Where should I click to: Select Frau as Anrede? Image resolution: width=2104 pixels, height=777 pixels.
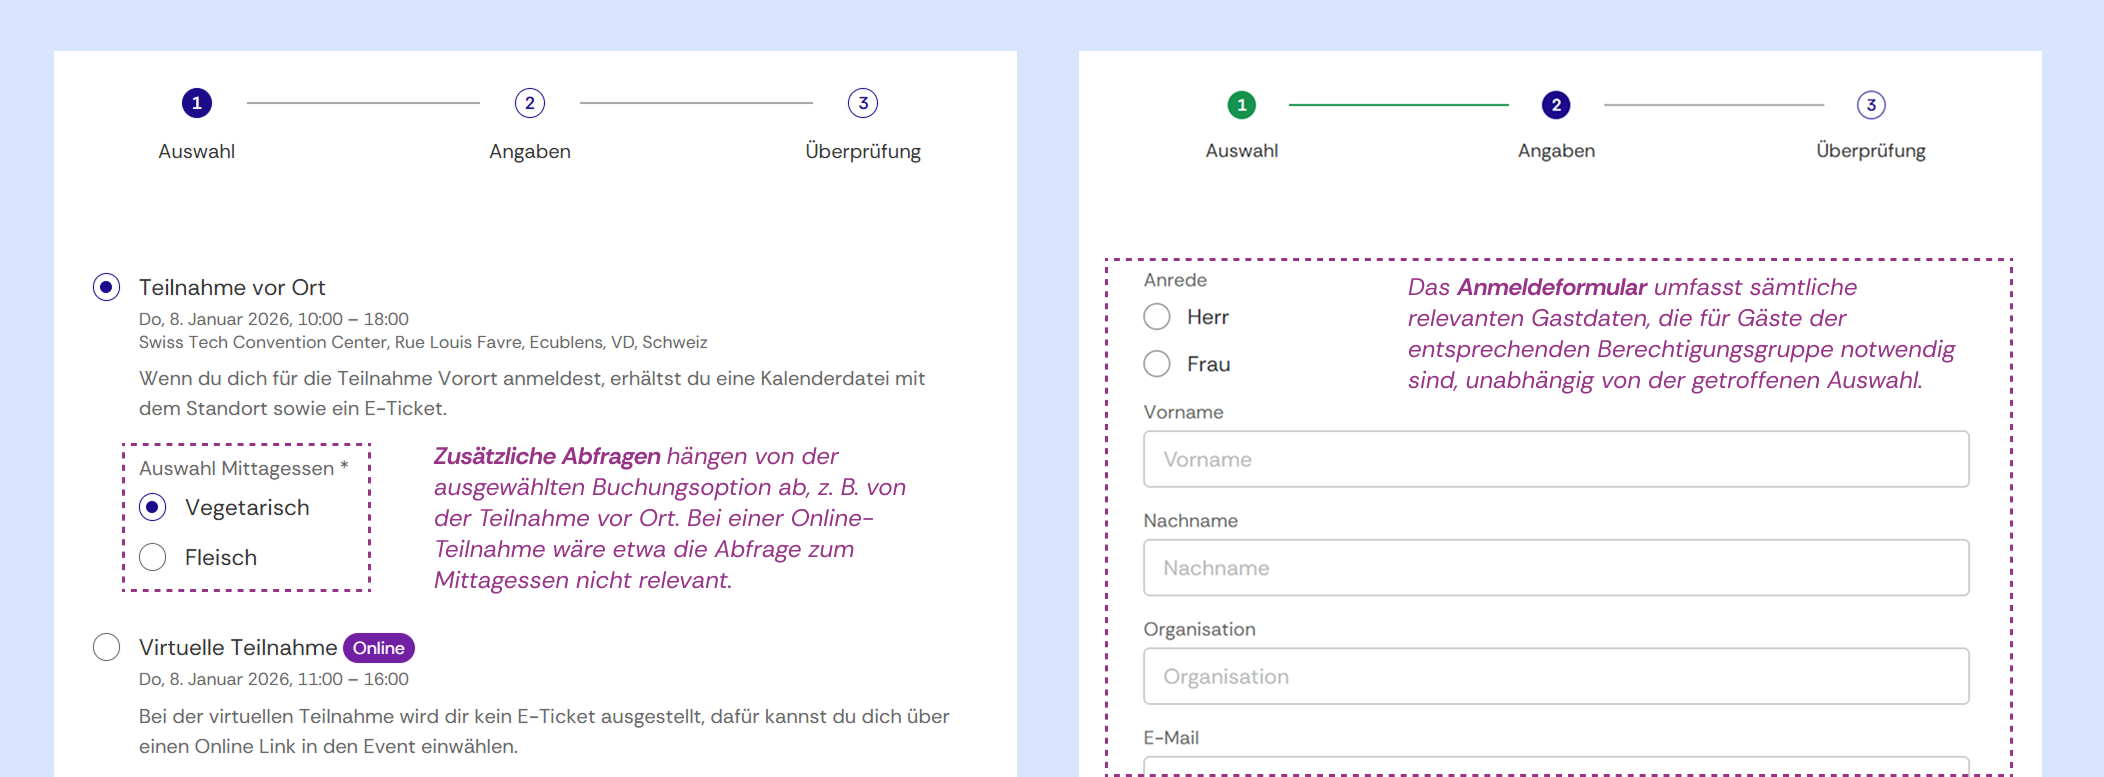[x=1157, y=363]
